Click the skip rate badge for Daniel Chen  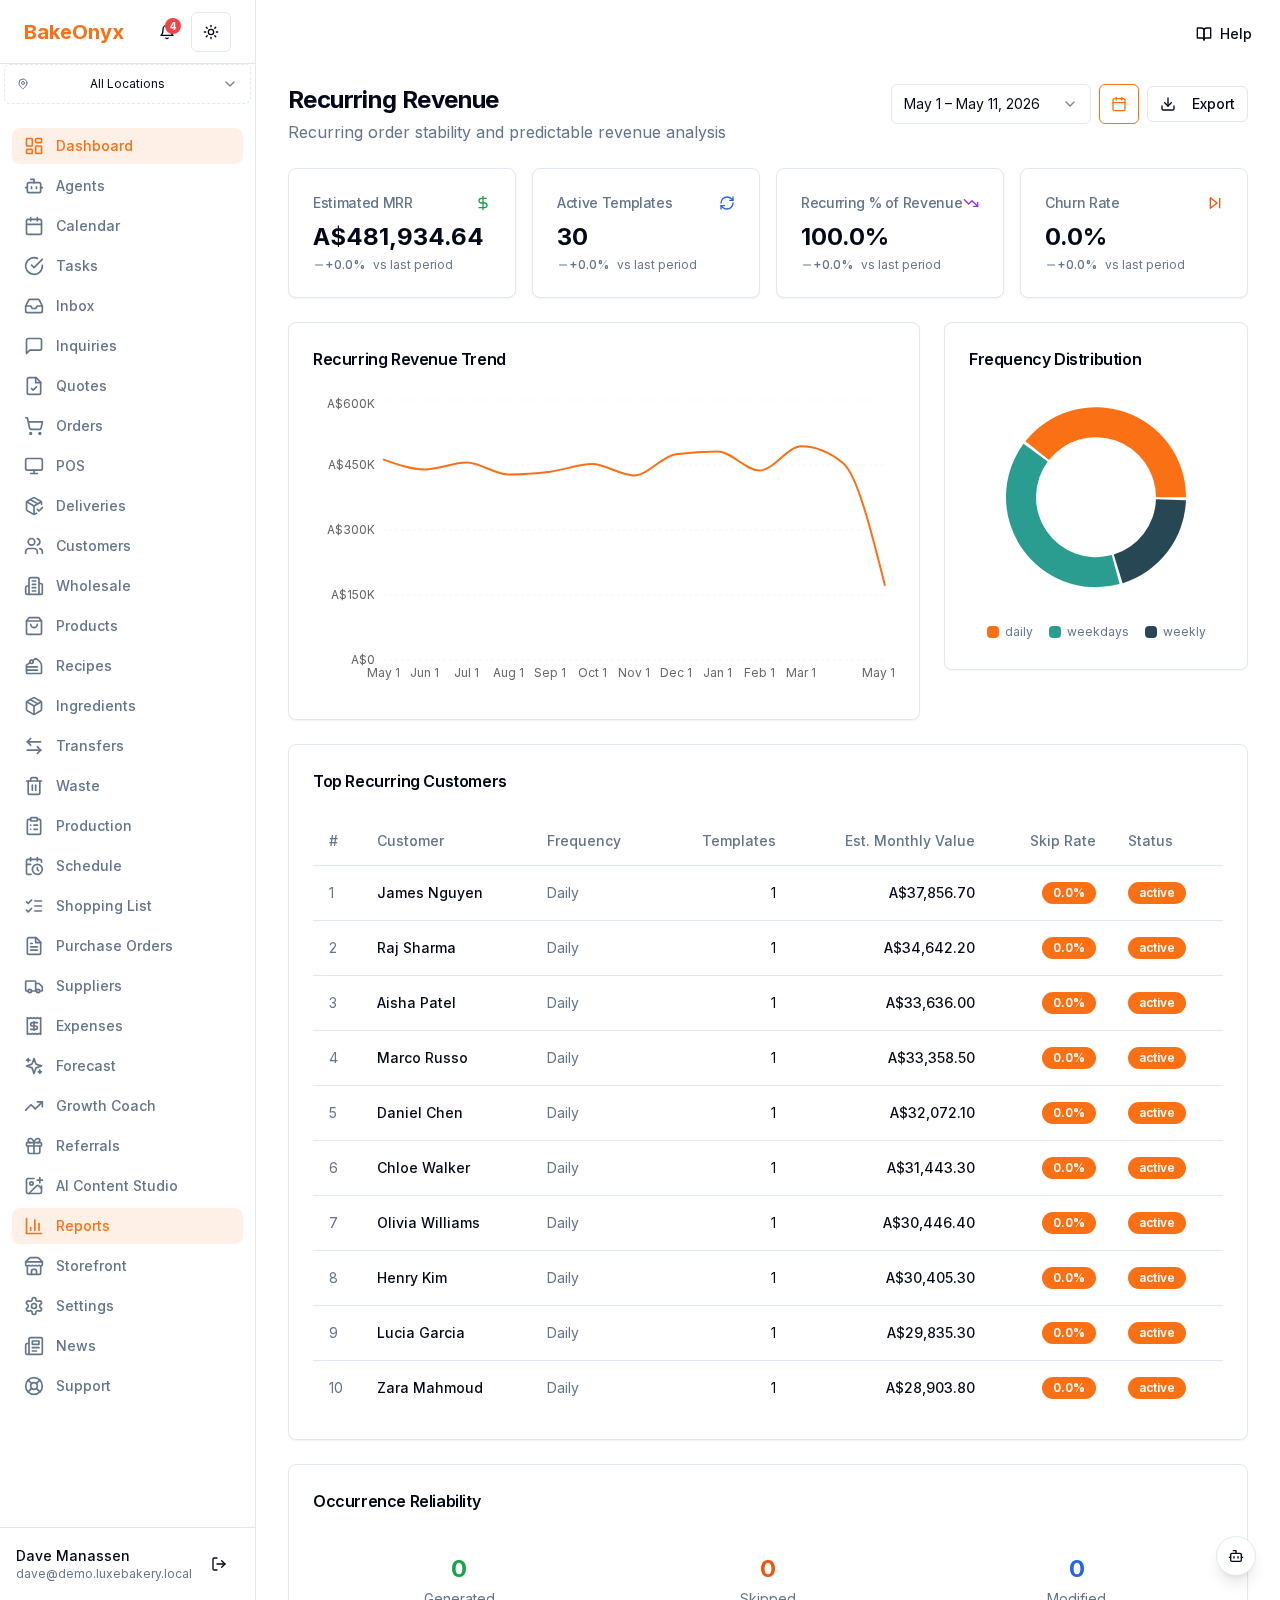tap(1069, 1113)
